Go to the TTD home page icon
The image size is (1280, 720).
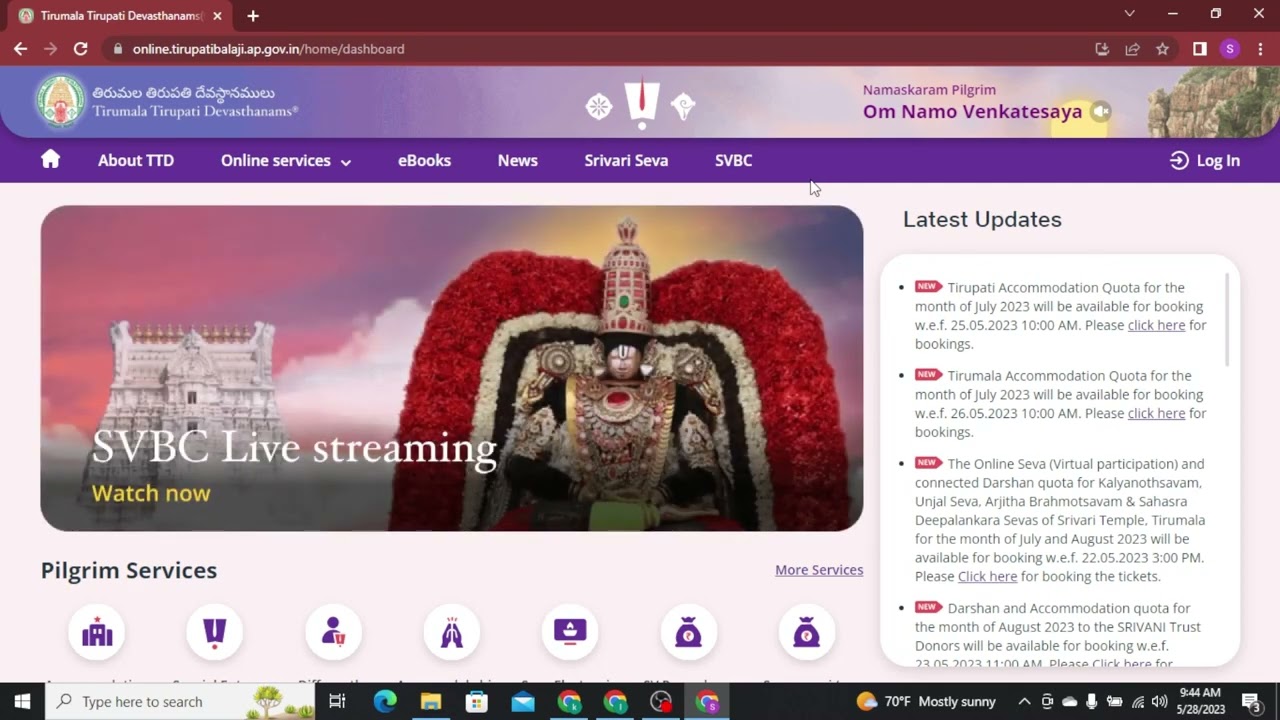tap(50, 159)
